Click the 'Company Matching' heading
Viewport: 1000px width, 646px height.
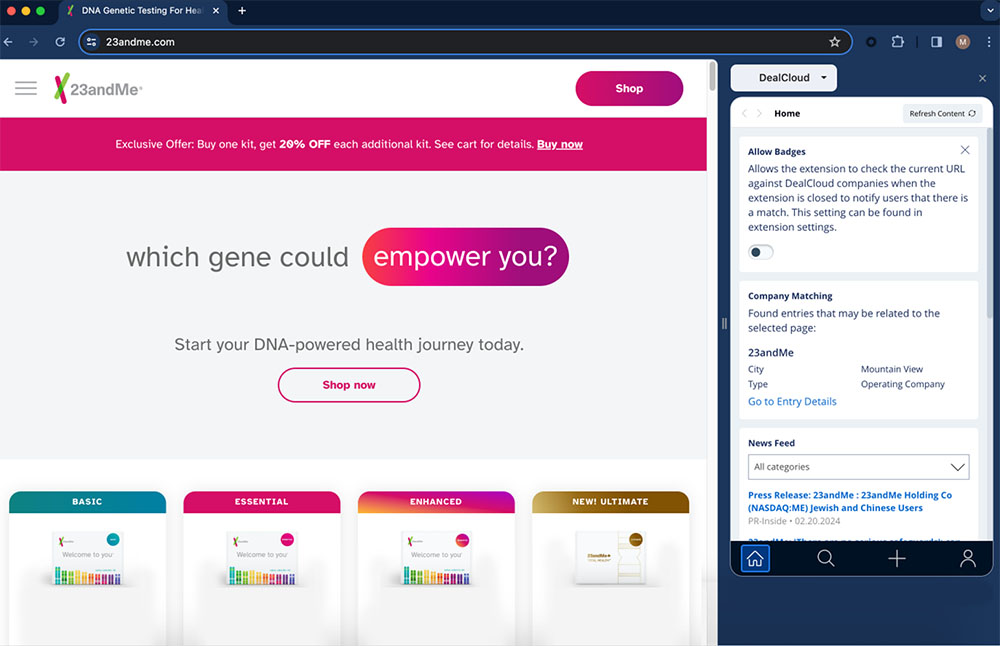click(x=790, y=296)
